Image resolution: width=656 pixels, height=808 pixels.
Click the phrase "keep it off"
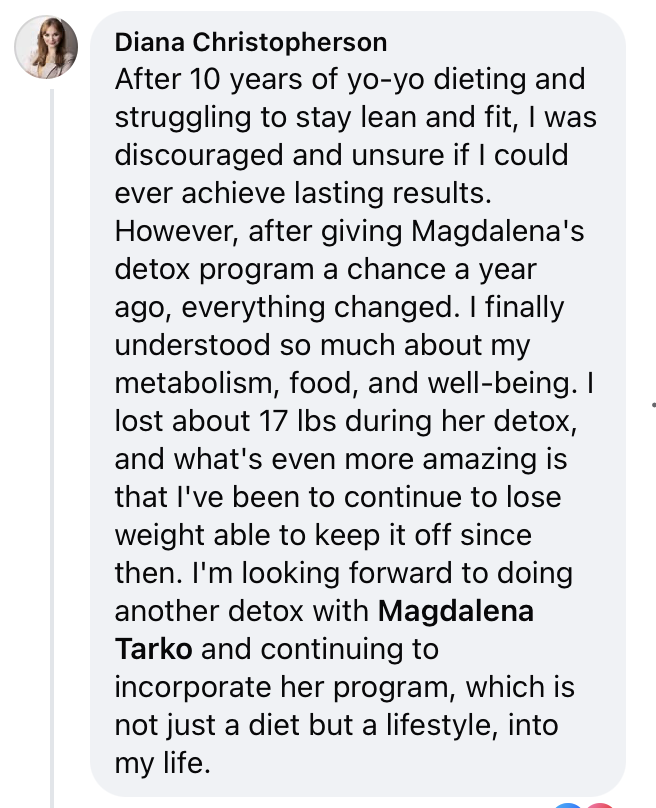pyautogui.click(x=383, y=535)
